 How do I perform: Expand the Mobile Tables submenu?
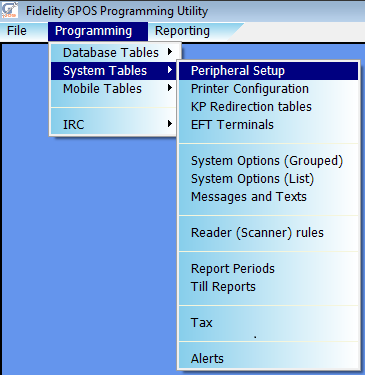(x=113, y=88)
